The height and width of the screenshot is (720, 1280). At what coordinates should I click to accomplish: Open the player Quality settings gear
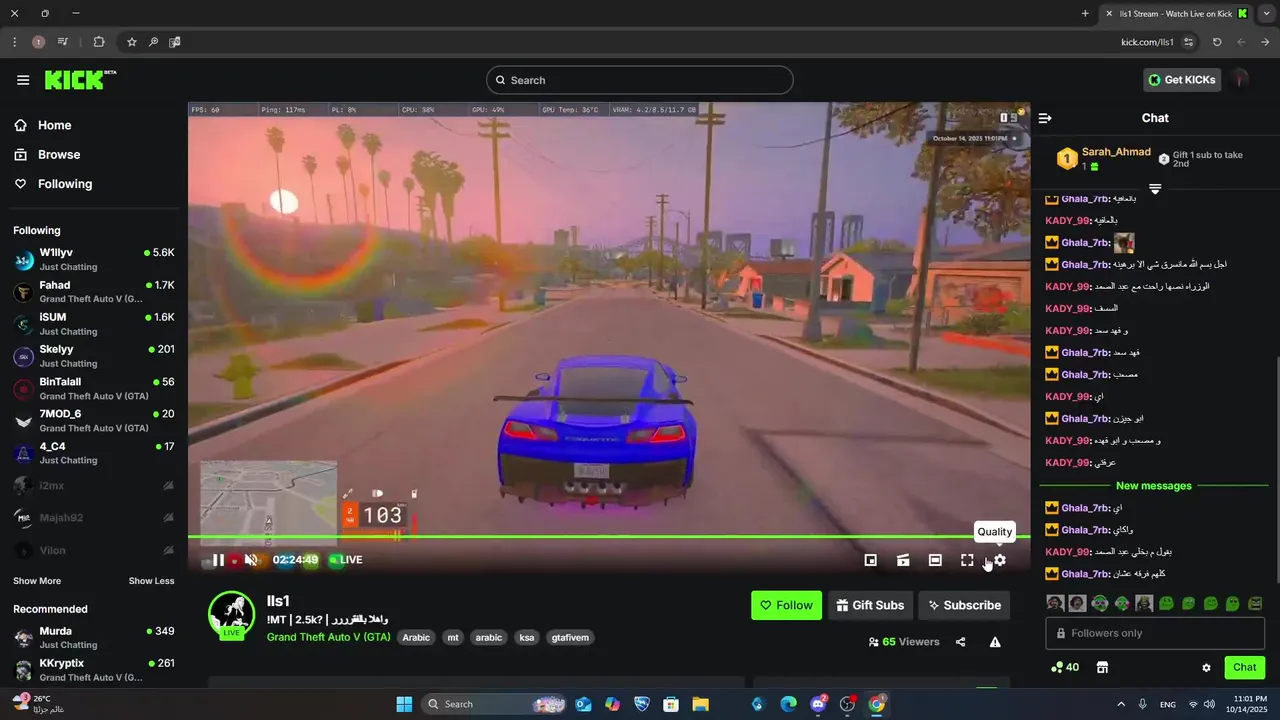pos(999,560)
